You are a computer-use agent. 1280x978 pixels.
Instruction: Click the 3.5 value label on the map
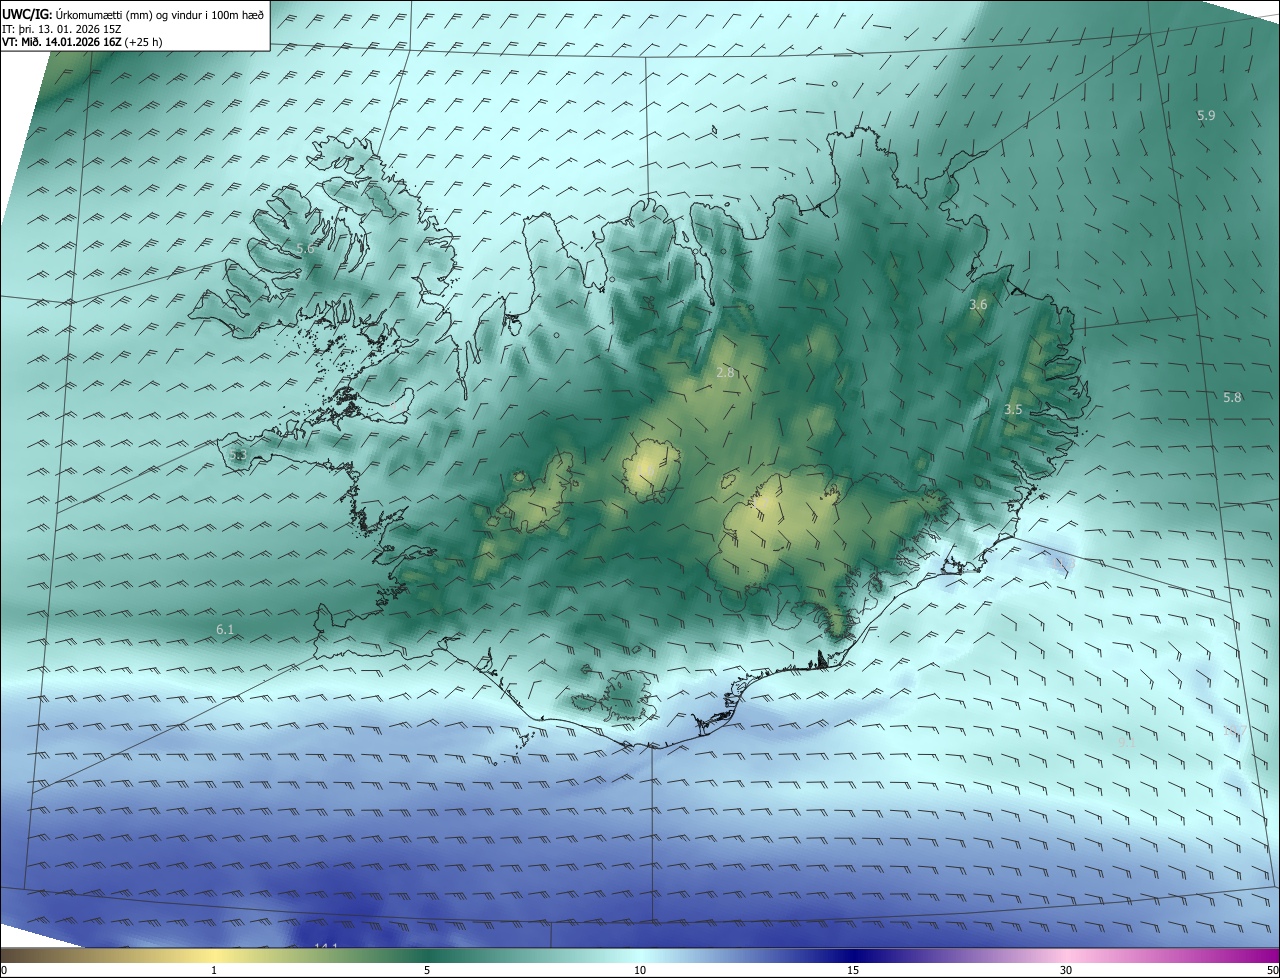[1013, 410]
